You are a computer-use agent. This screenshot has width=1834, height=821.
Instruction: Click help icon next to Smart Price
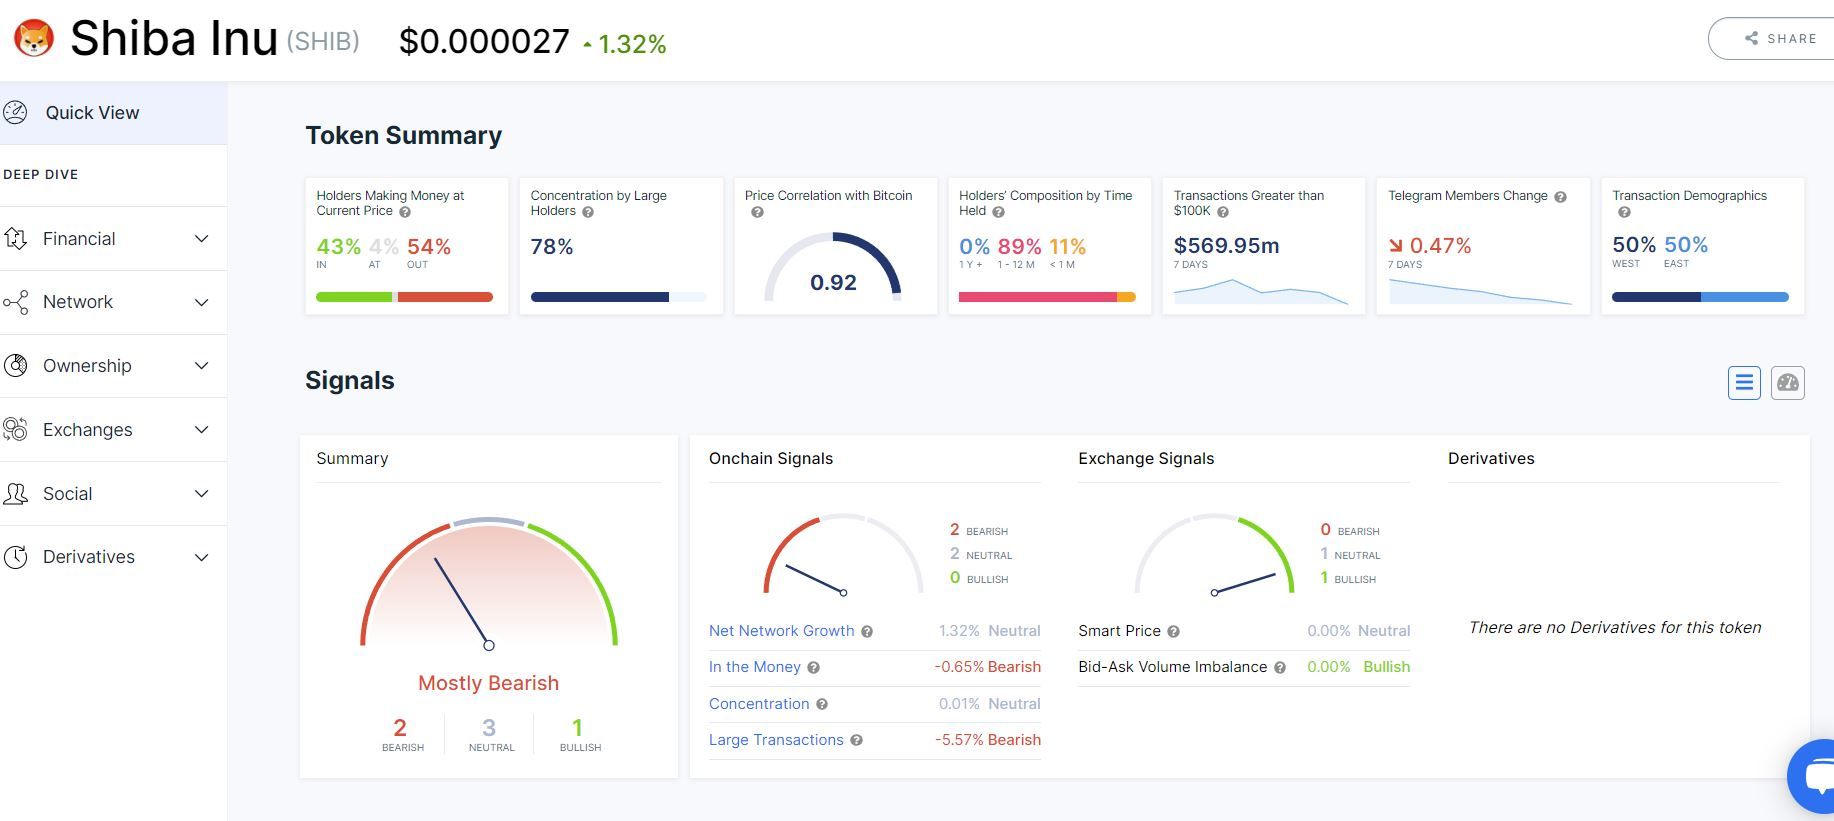pyautogui.click(x=1173, y=632)
